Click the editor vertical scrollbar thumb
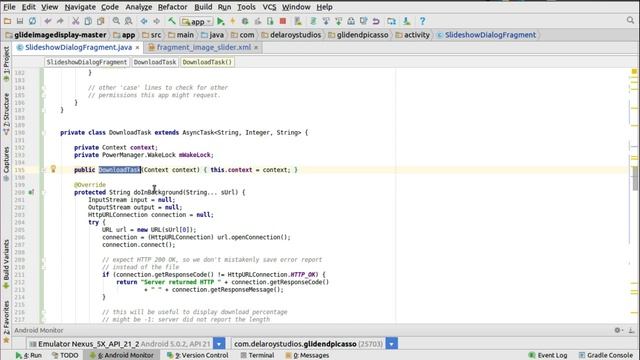 (636, 178)
